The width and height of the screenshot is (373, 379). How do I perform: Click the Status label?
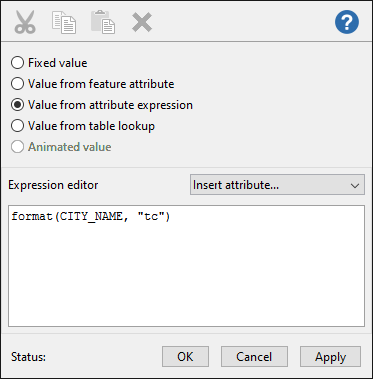[28, 357]
